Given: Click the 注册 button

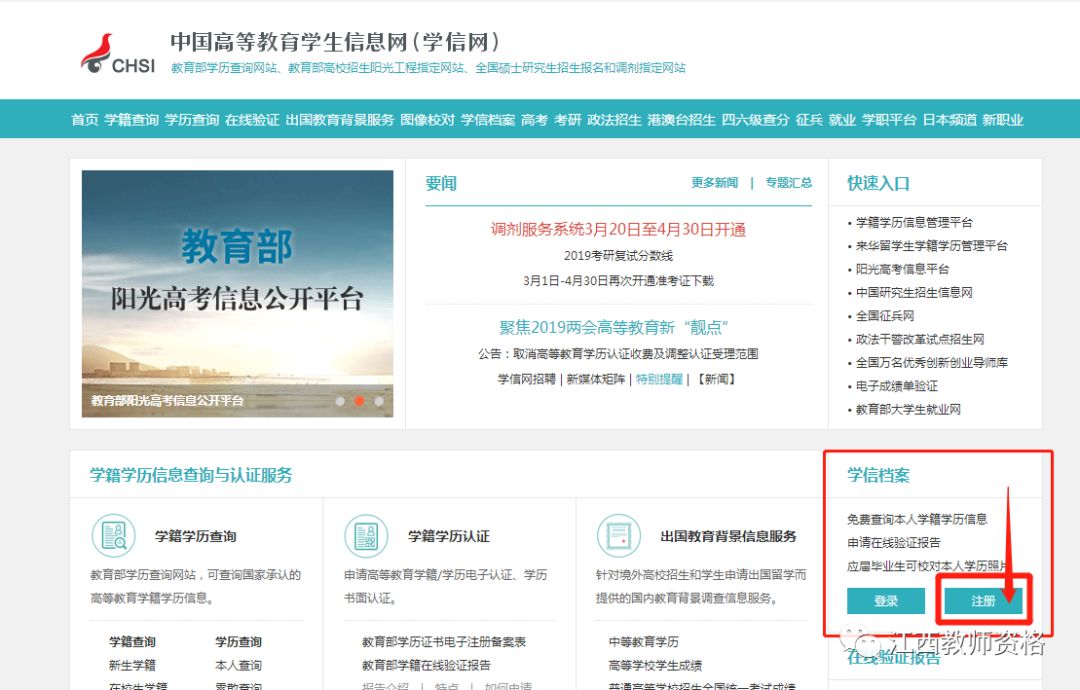Looking at the screenshot, I should (x=983, y=600).
